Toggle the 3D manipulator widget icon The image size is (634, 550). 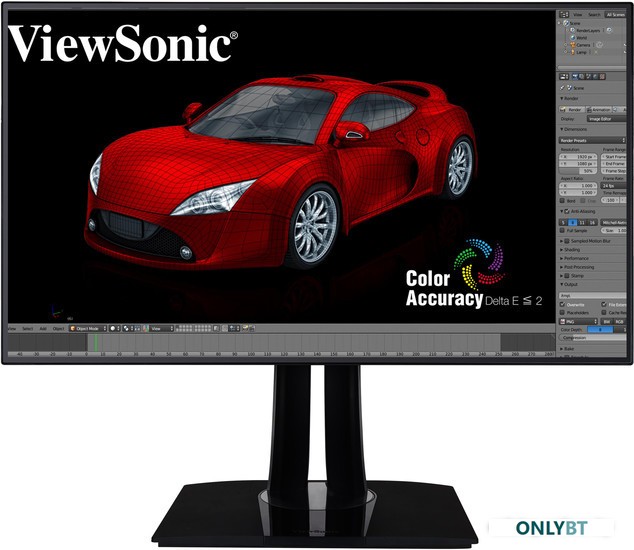coord(144,328)
